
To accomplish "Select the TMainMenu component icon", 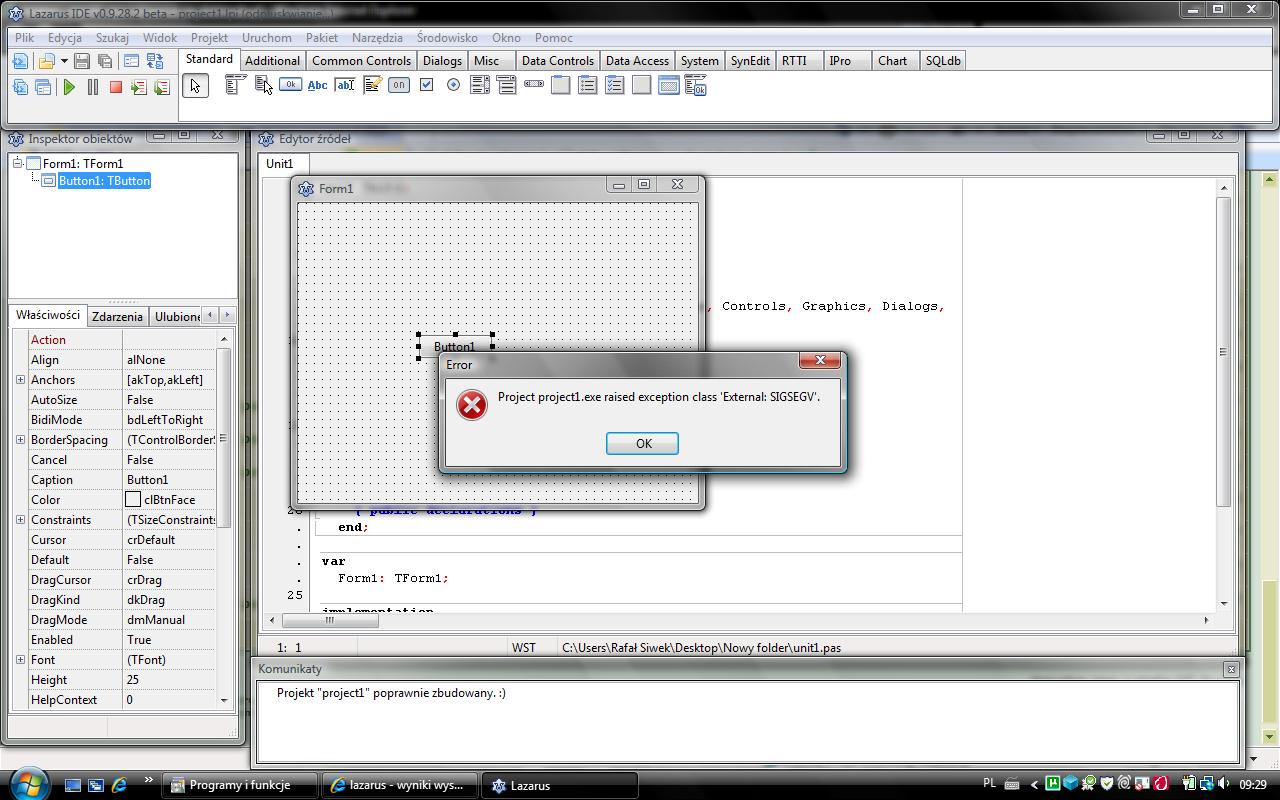I will click(x=235, y=85).
